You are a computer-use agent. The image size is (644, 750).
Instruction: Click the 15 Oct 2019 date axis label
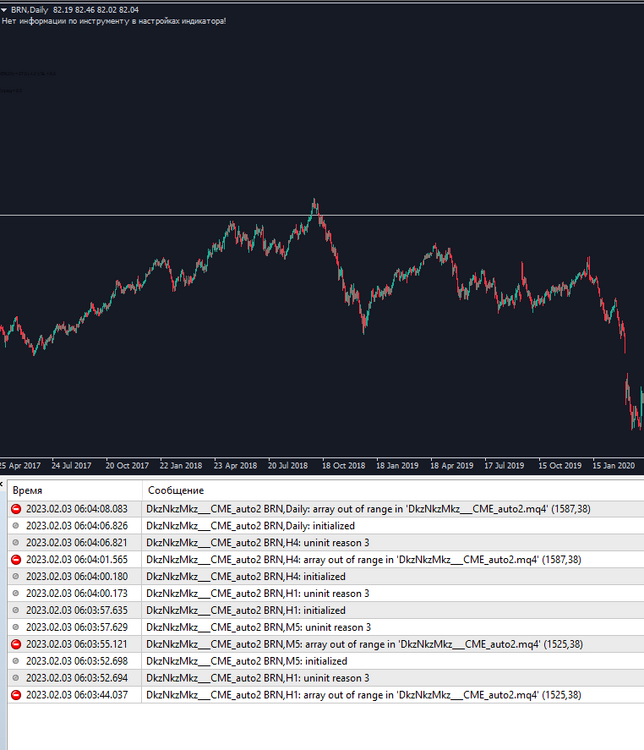point(560,465)
